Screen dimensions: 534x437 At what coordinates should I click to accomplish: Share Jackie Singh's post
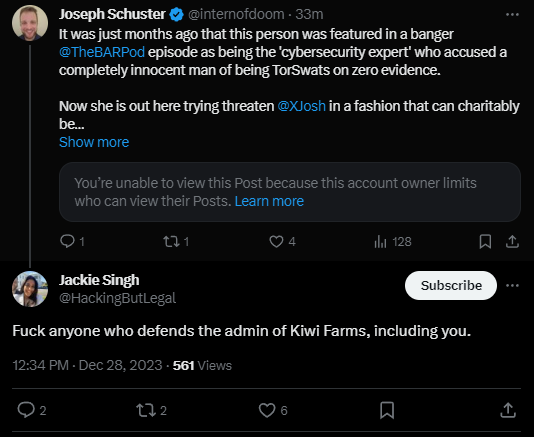tap(508, 410)
